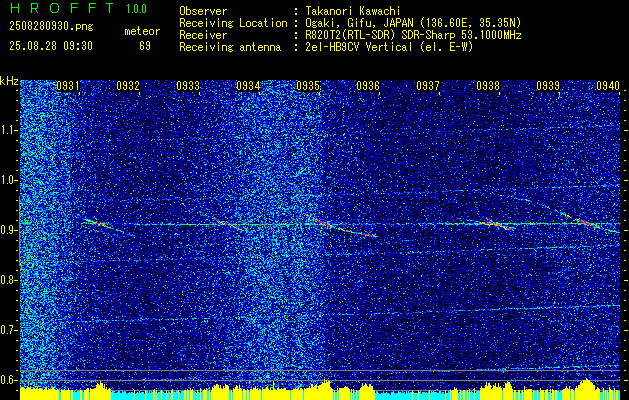
Task: Click the Receiving antenna field label
Action: click(x=230, y=47)
